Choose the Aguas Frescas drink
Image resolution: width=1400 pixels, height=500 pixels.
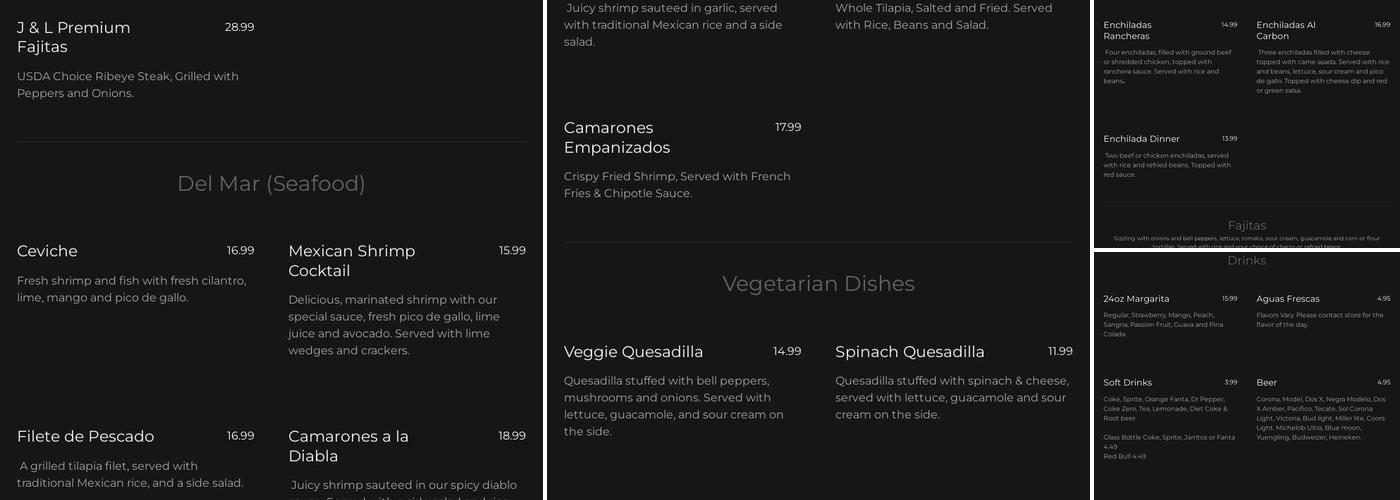[x=1288, y=299]
